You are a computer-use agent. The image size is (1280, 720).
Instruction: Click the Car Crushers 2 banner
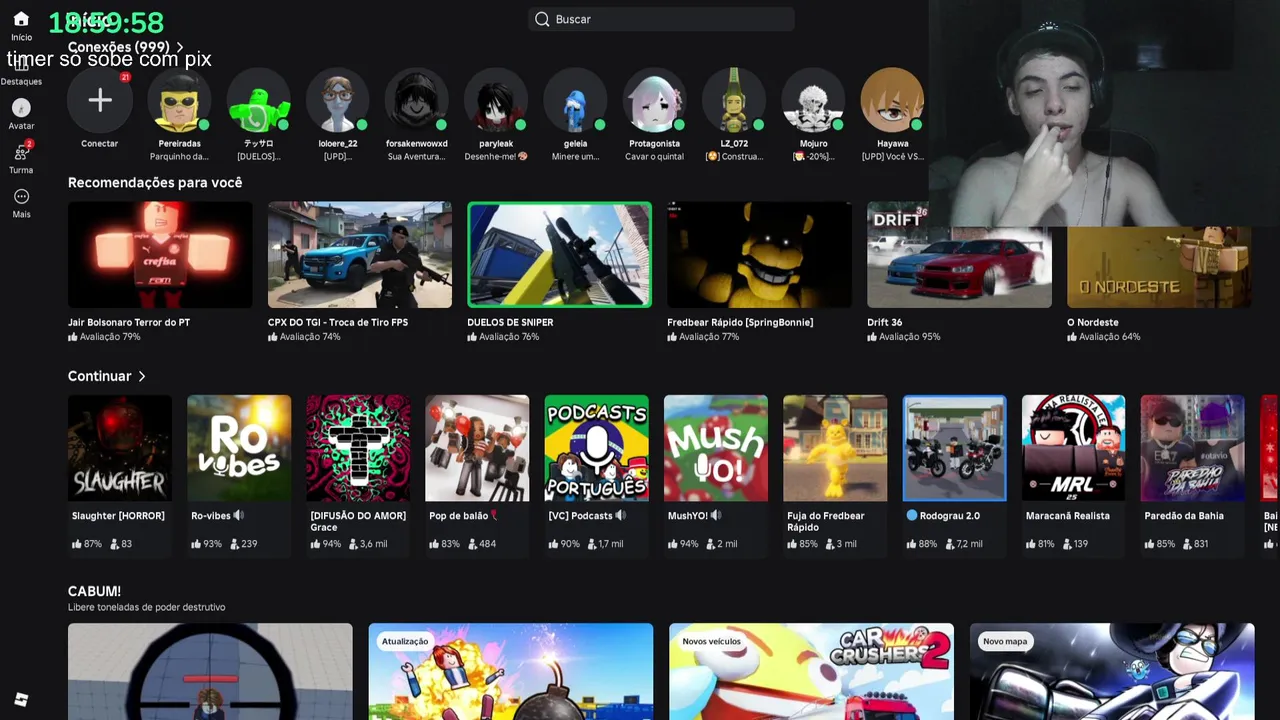[811, 671]
